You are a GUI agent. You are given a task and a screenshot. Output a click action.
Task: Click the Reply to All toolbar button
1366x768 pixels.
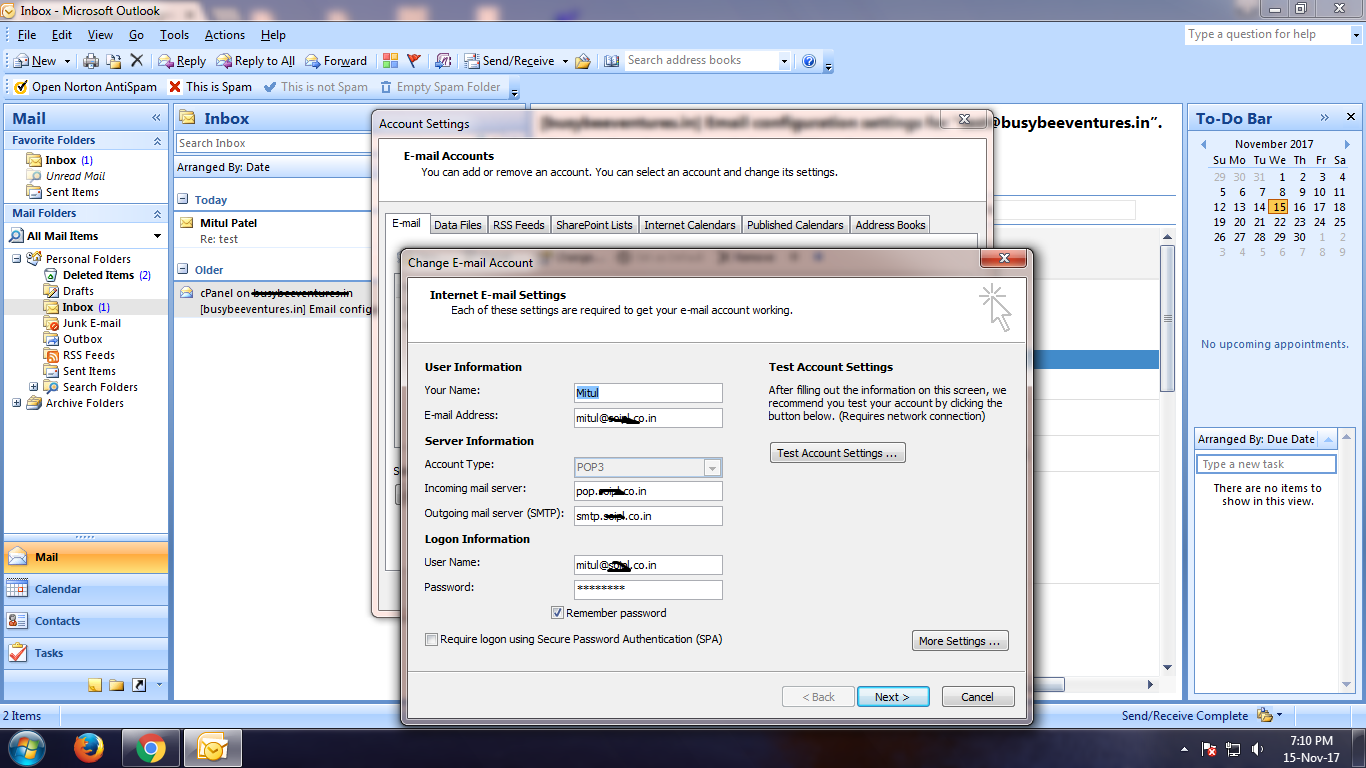coord(256,61)
